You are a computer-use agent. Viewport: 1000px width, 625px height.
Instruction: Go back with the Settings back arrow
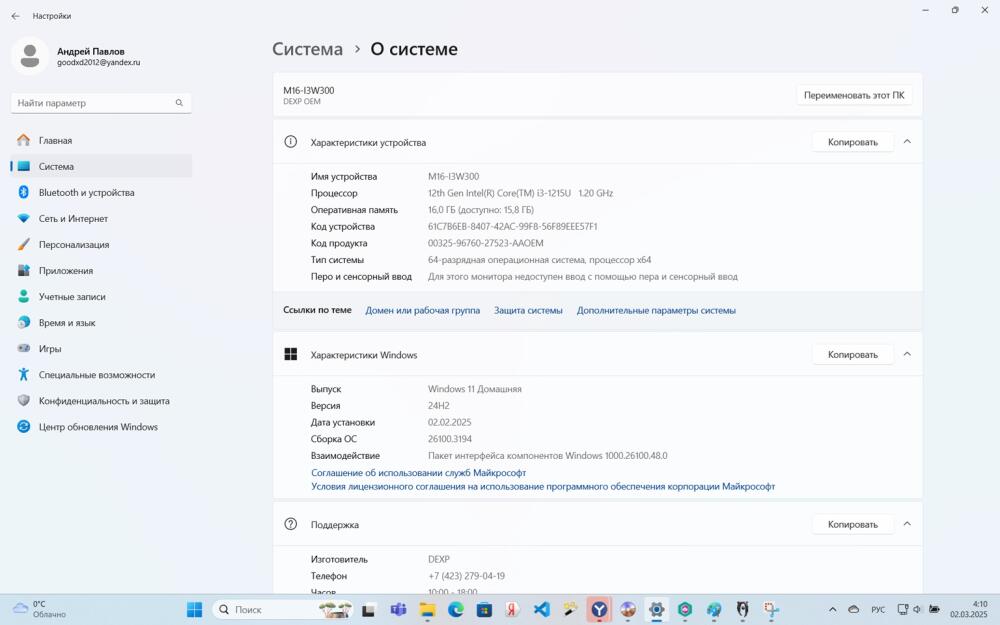point(15,16)
